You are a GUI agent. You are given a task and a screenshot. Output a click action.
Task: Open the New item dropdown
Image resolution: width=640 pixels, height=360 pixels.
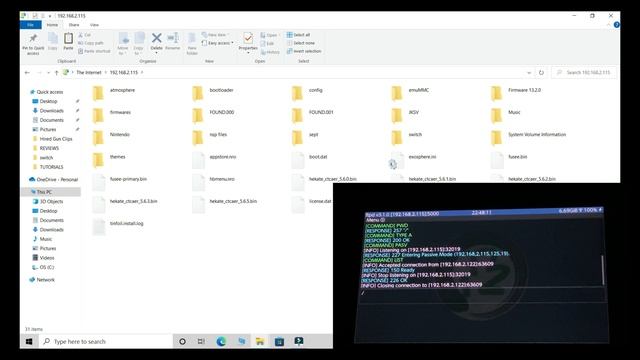pyautogui.click(x=216, y=35)
